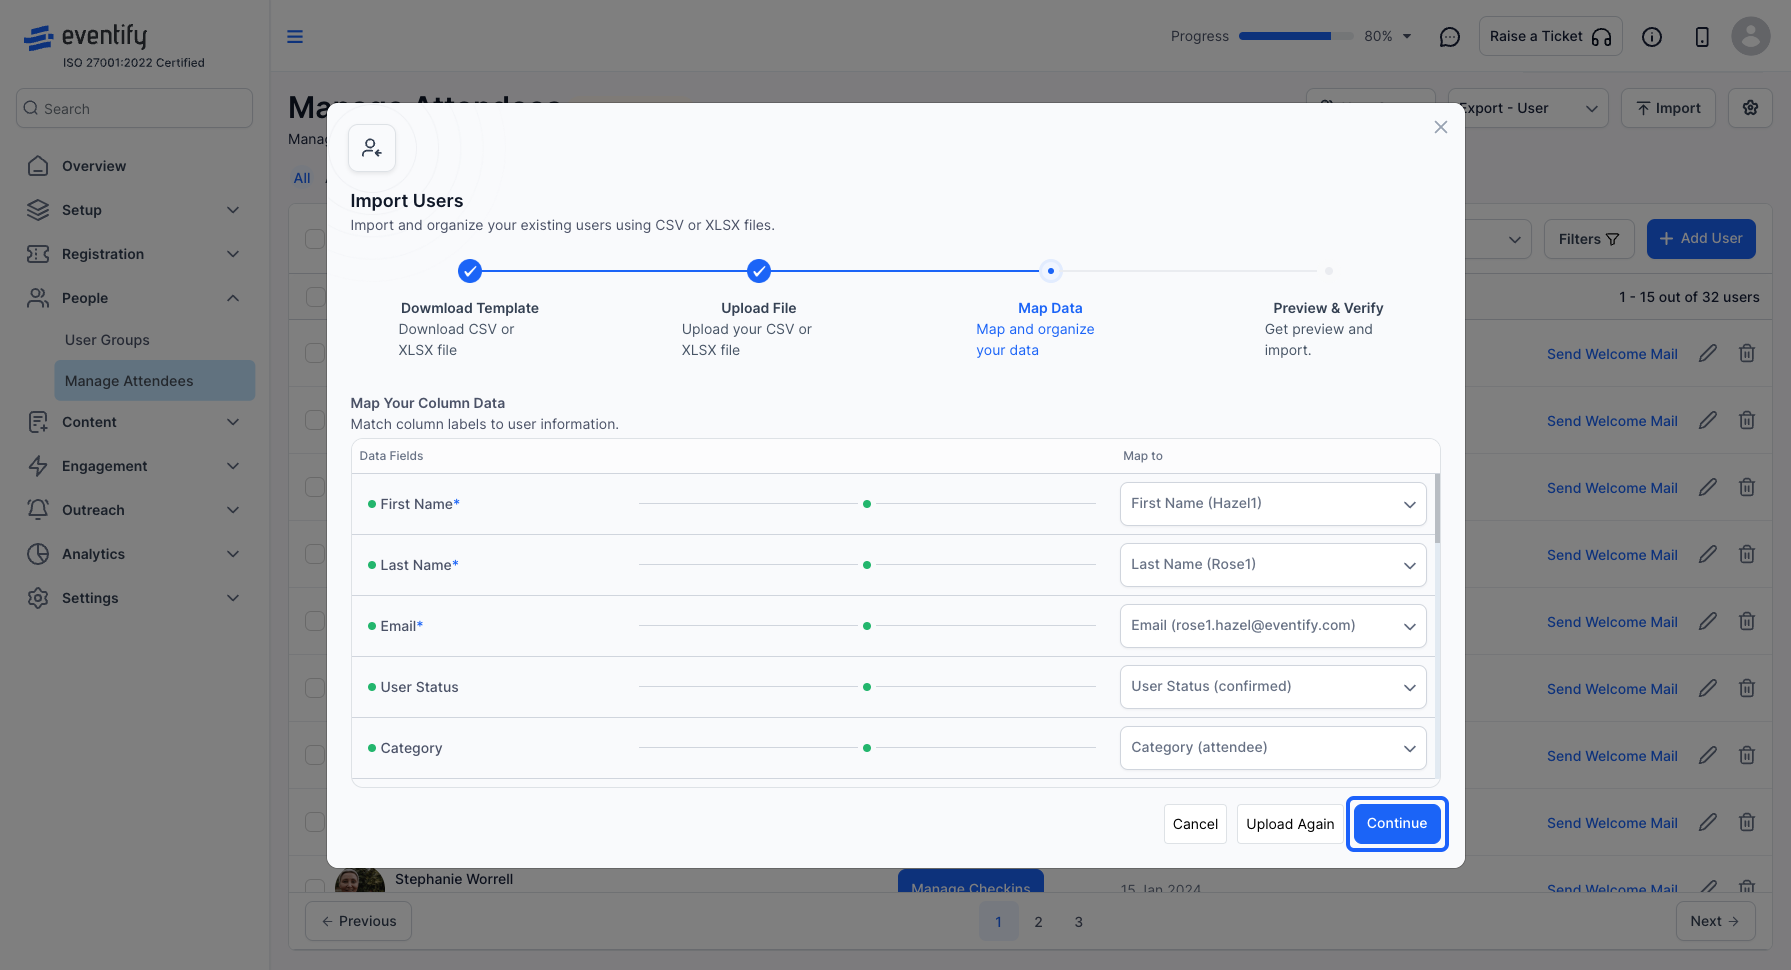
Task: Select the All tab filter
Action: [x=302, y=178]
